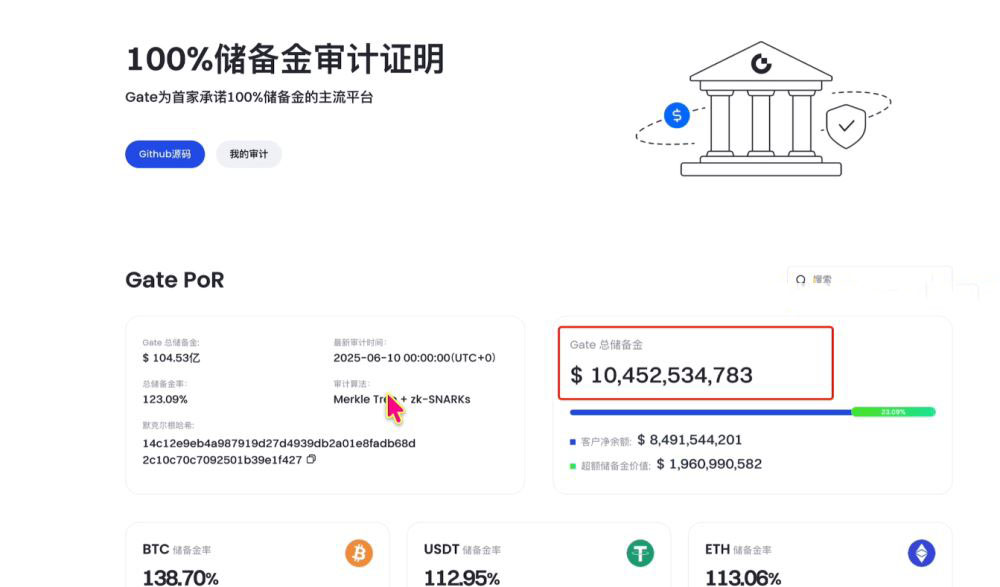Click the ETH Ethereum coin icon
Screen dimensions: 1000x587
click(920, 552)
